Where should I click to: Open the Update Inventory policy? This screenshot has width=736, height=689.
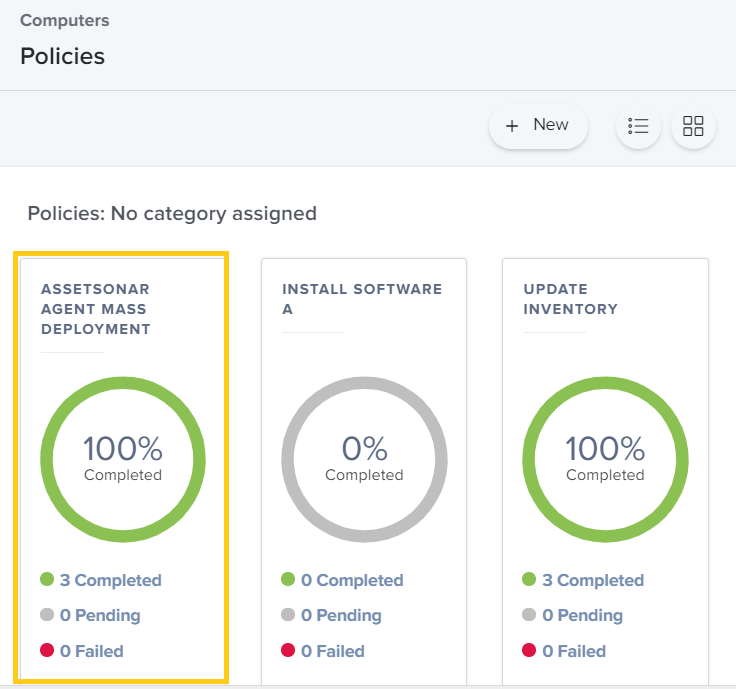click(570, 299)
